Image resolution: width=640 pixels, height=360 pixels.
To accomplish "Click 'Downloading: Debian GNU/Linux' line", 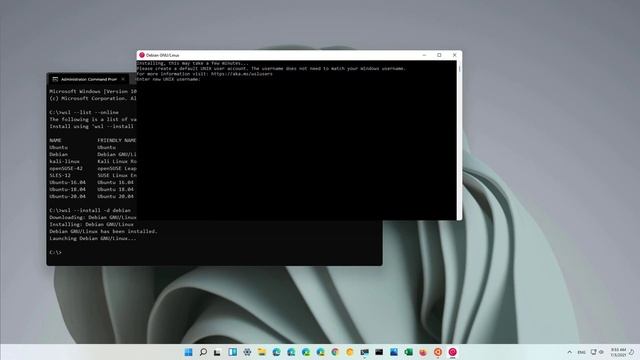I will coord(93,217).
